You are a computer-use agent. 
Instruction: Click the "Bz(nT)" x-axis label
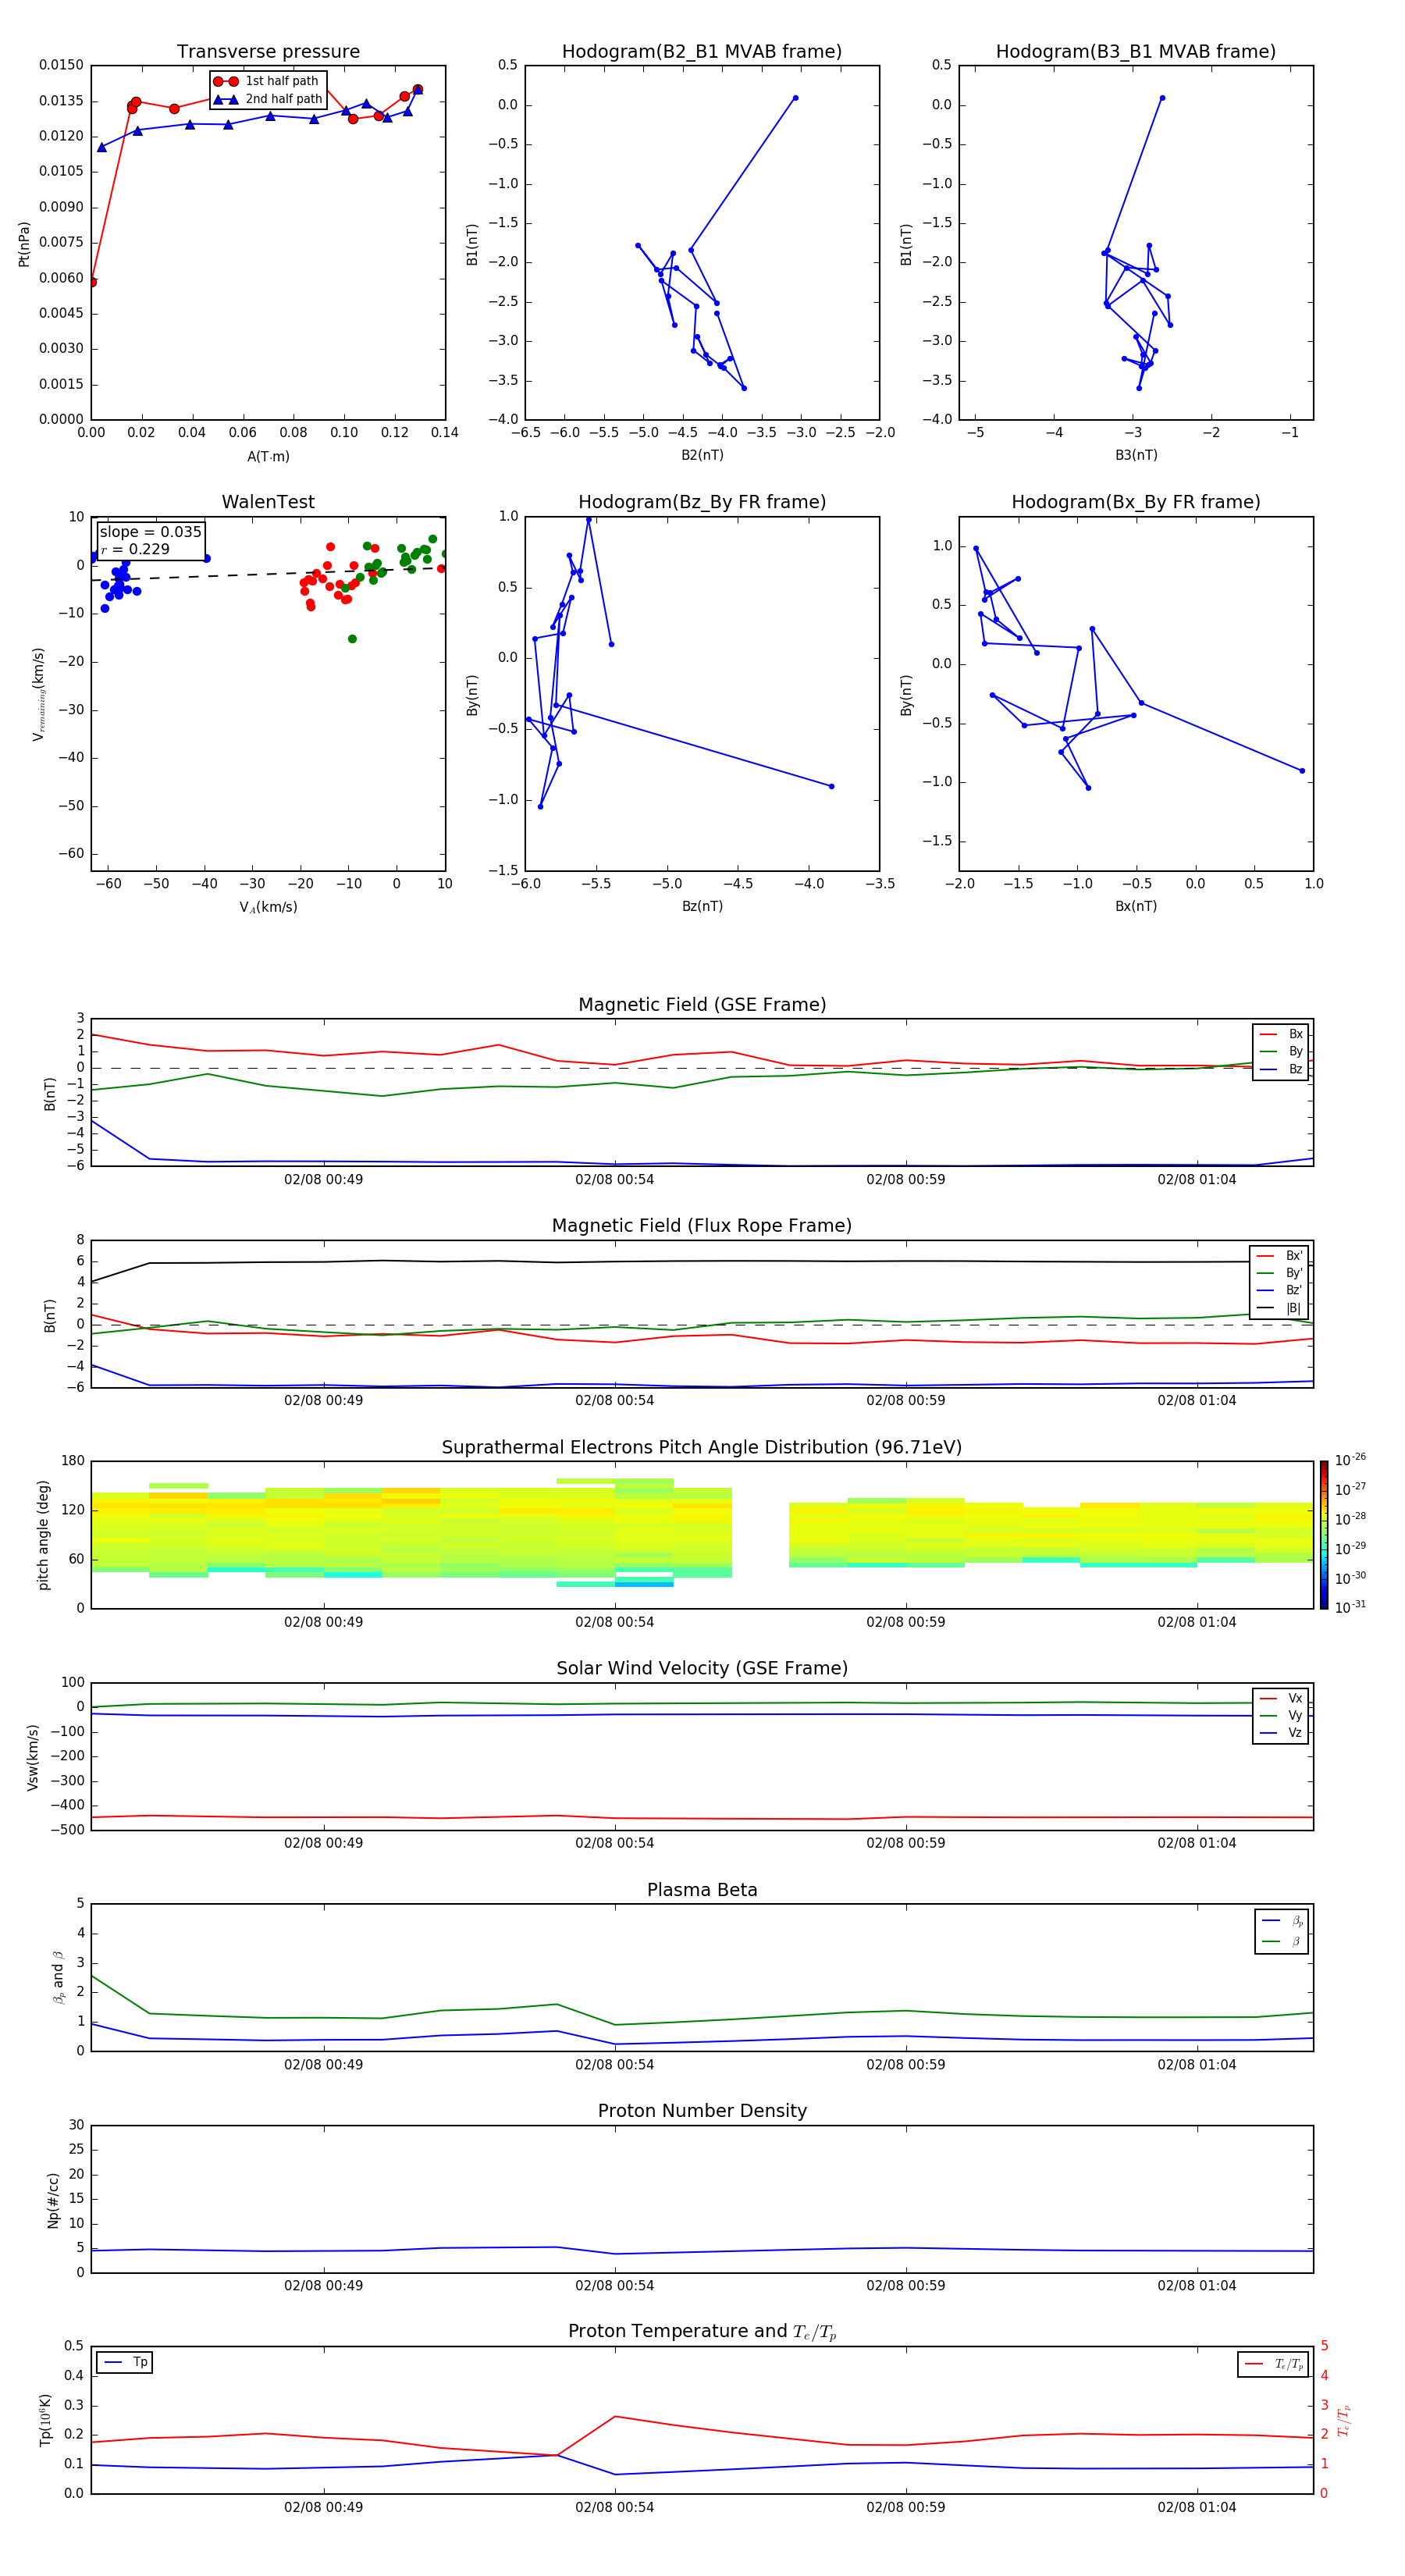pyautogui.click(x=702, y=906)
